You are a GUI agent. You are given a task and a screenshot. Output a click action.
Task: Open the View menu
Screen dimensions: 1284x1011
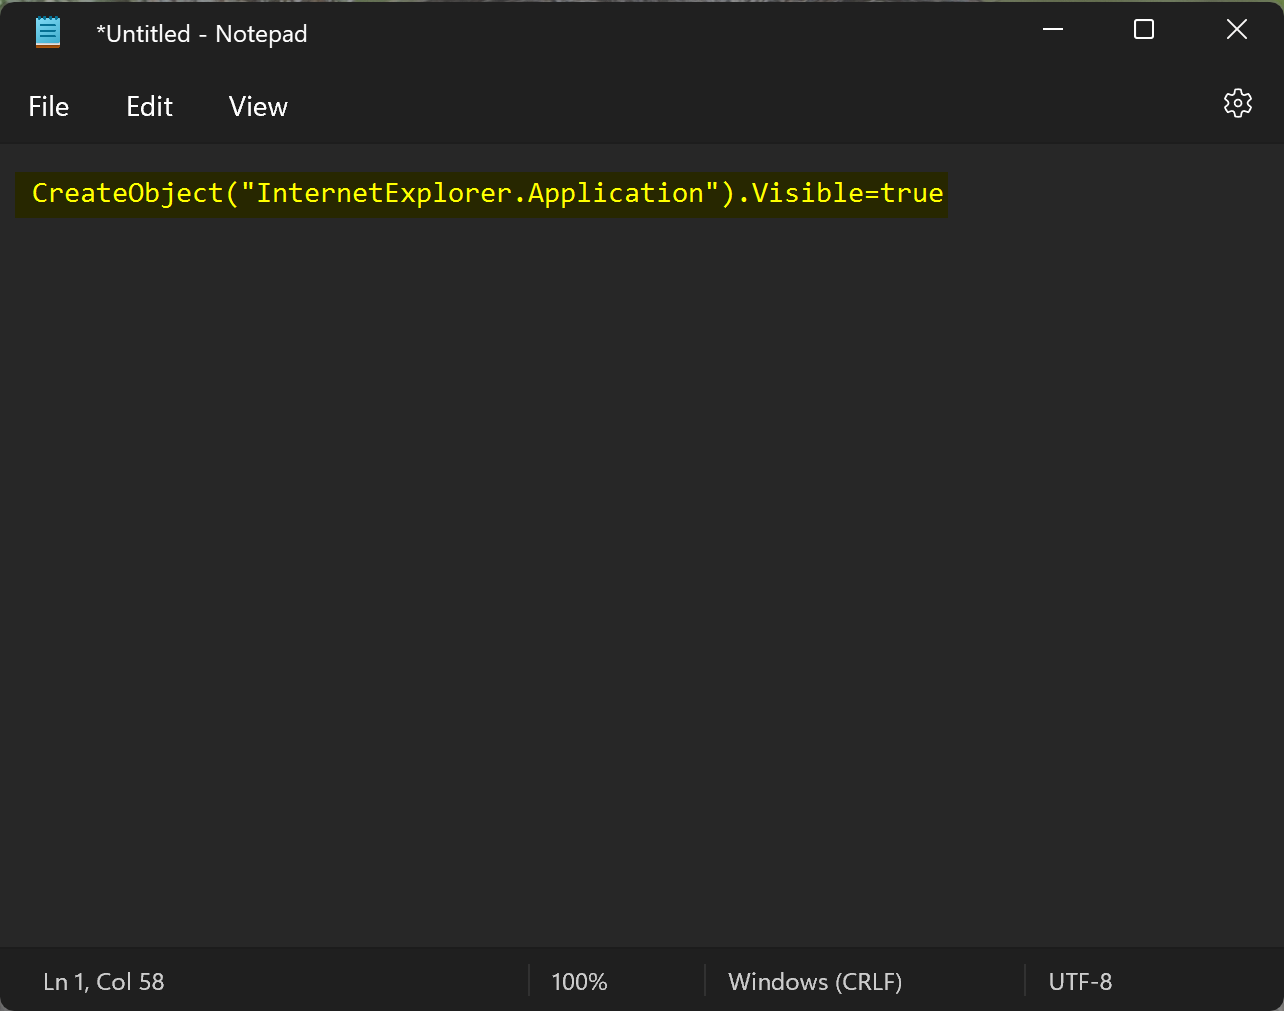[x=258, y=106]
